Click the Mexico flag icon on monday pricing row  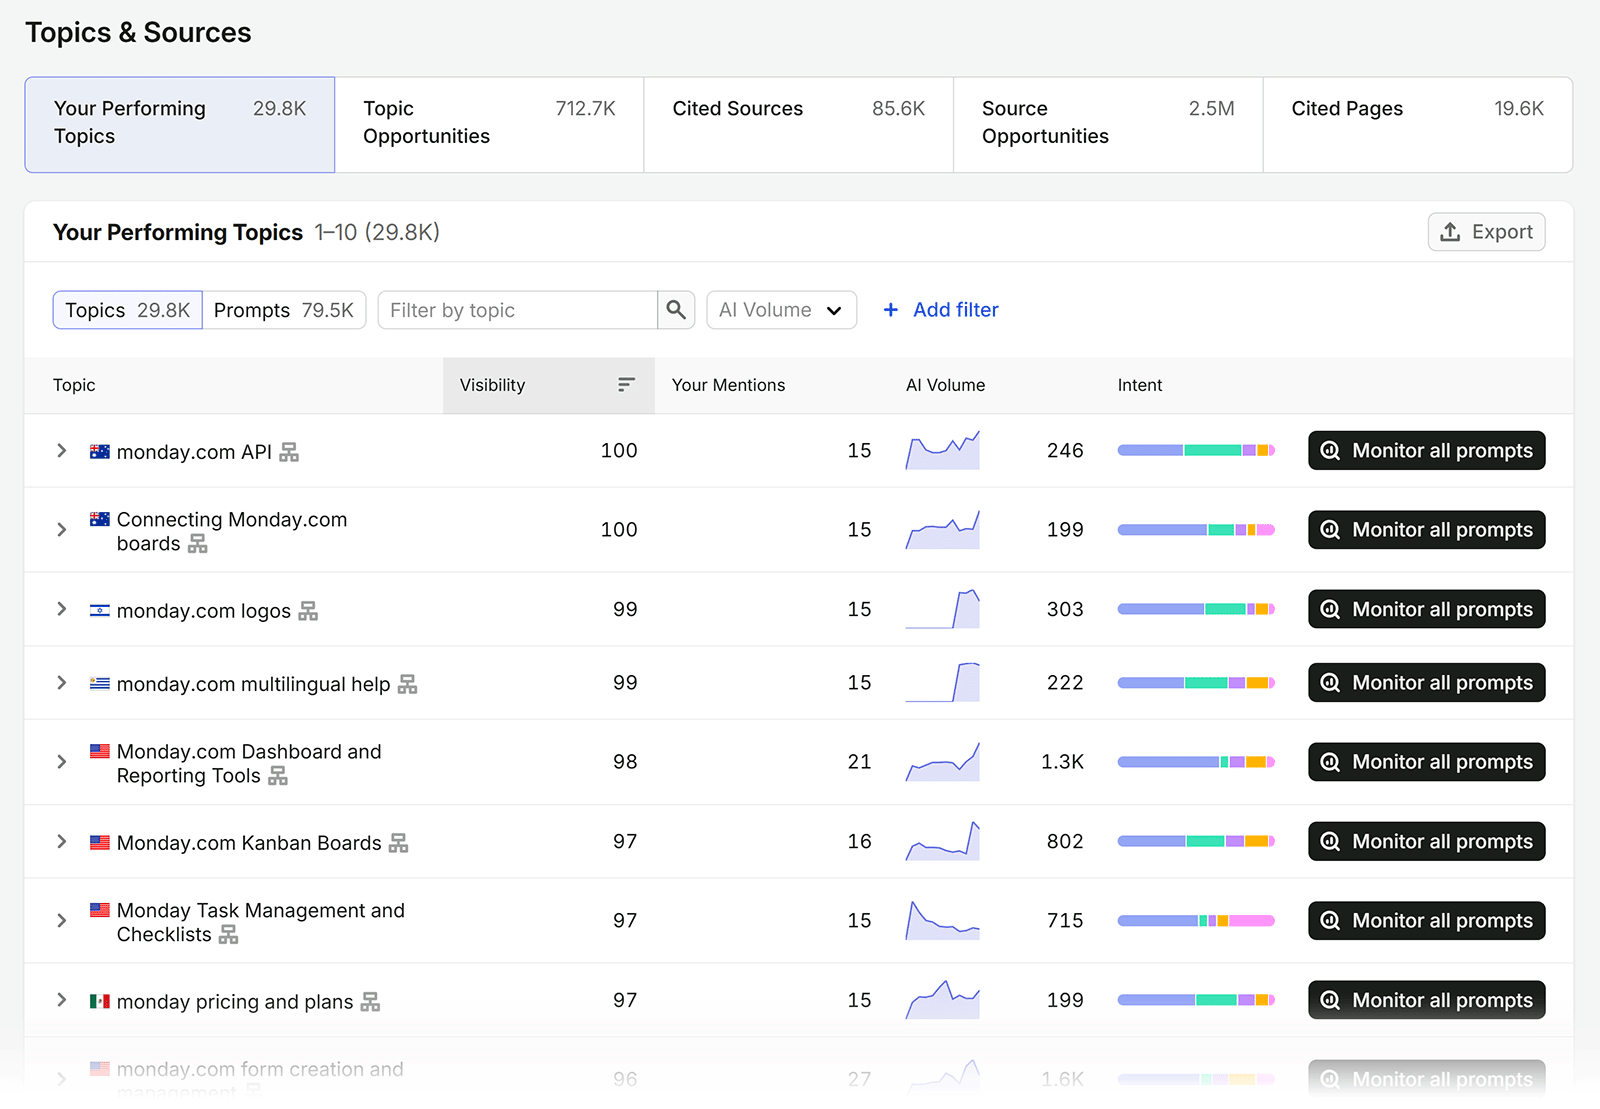[x=100, y=1001]
